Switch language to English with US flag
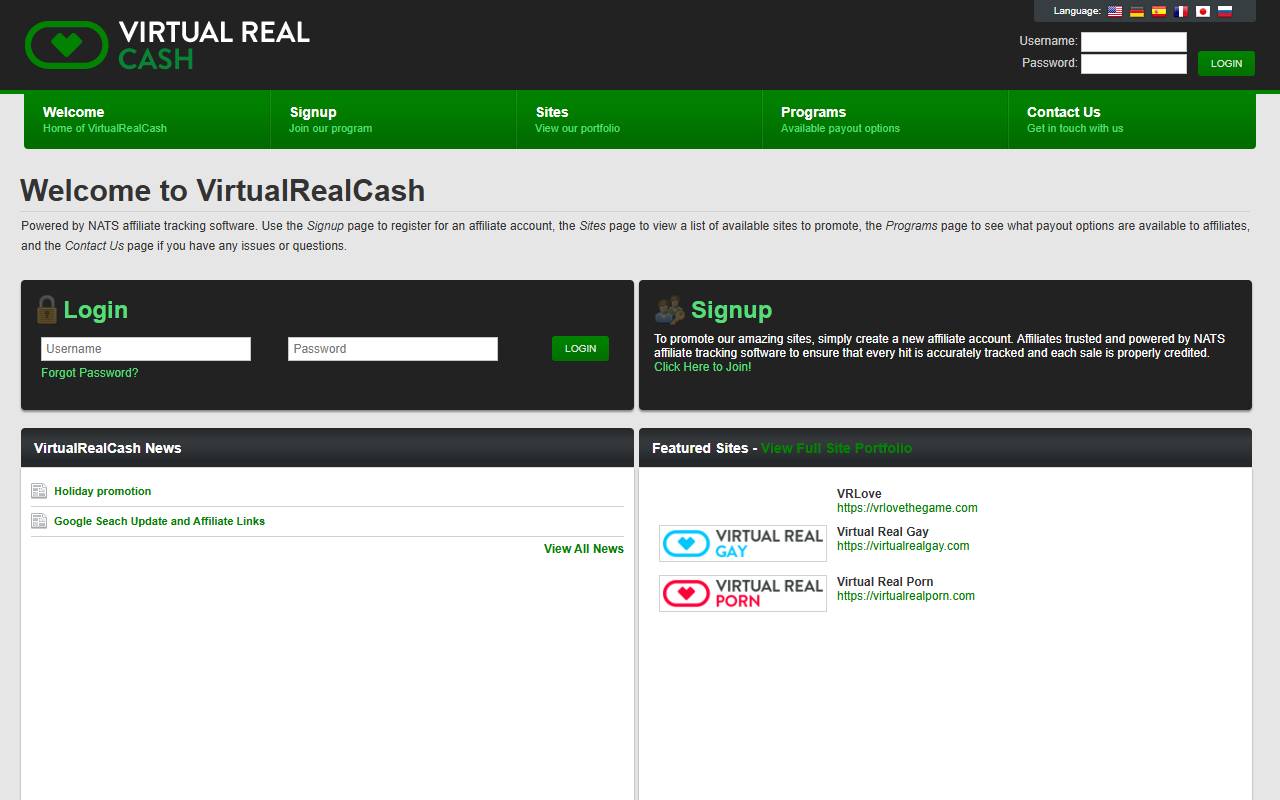 [1115, 12]
